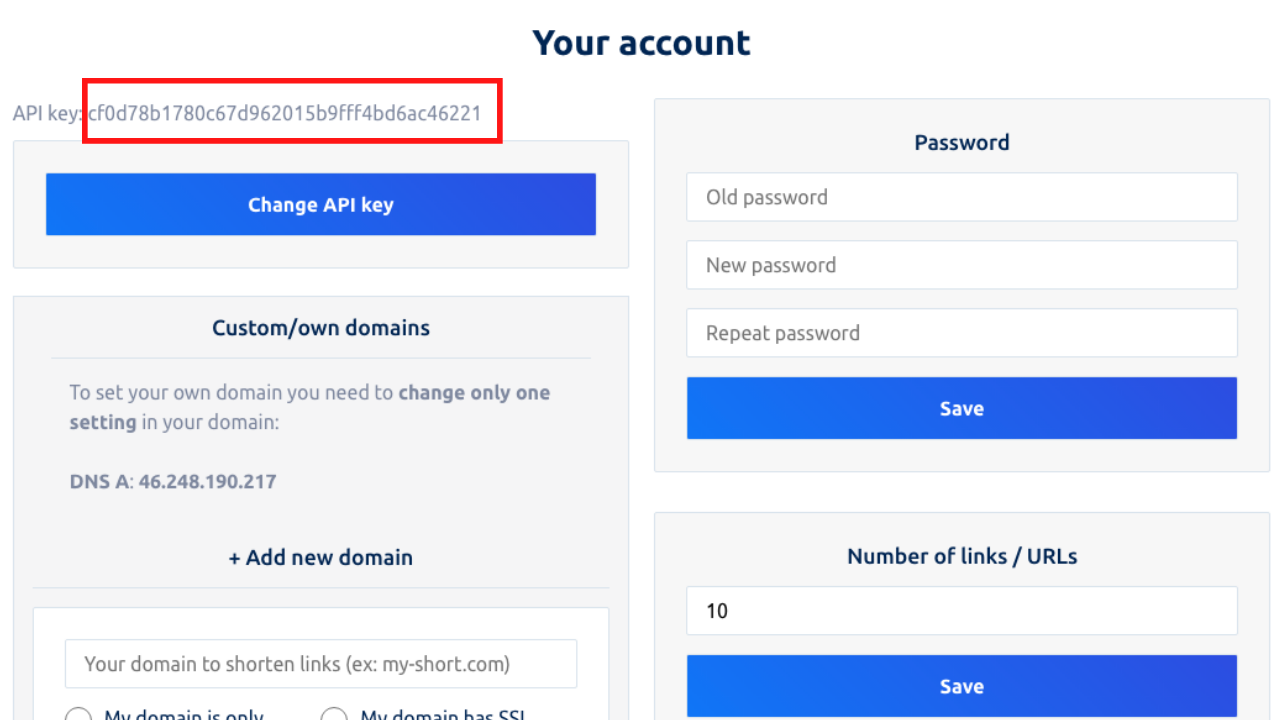Click the Change API key button

pos(320,205)
